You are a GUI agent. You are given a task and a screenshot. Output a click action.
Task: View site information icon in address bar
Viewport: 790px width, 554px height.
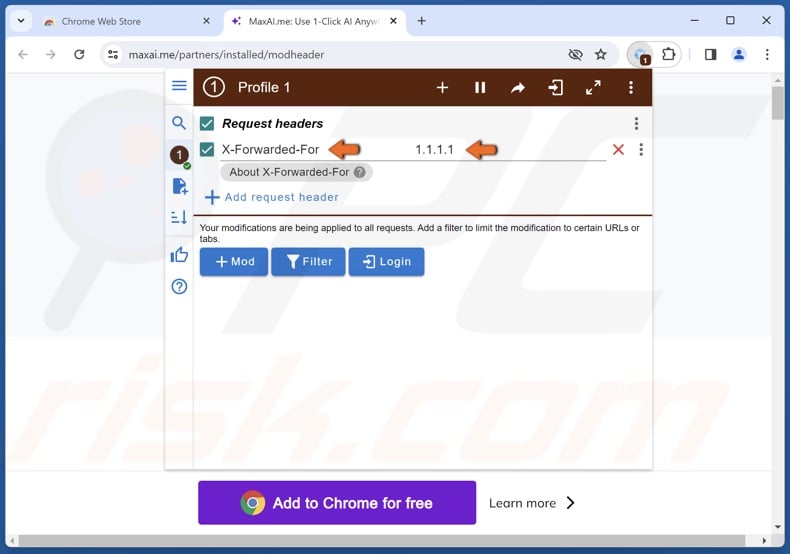[x=113, y=54]
